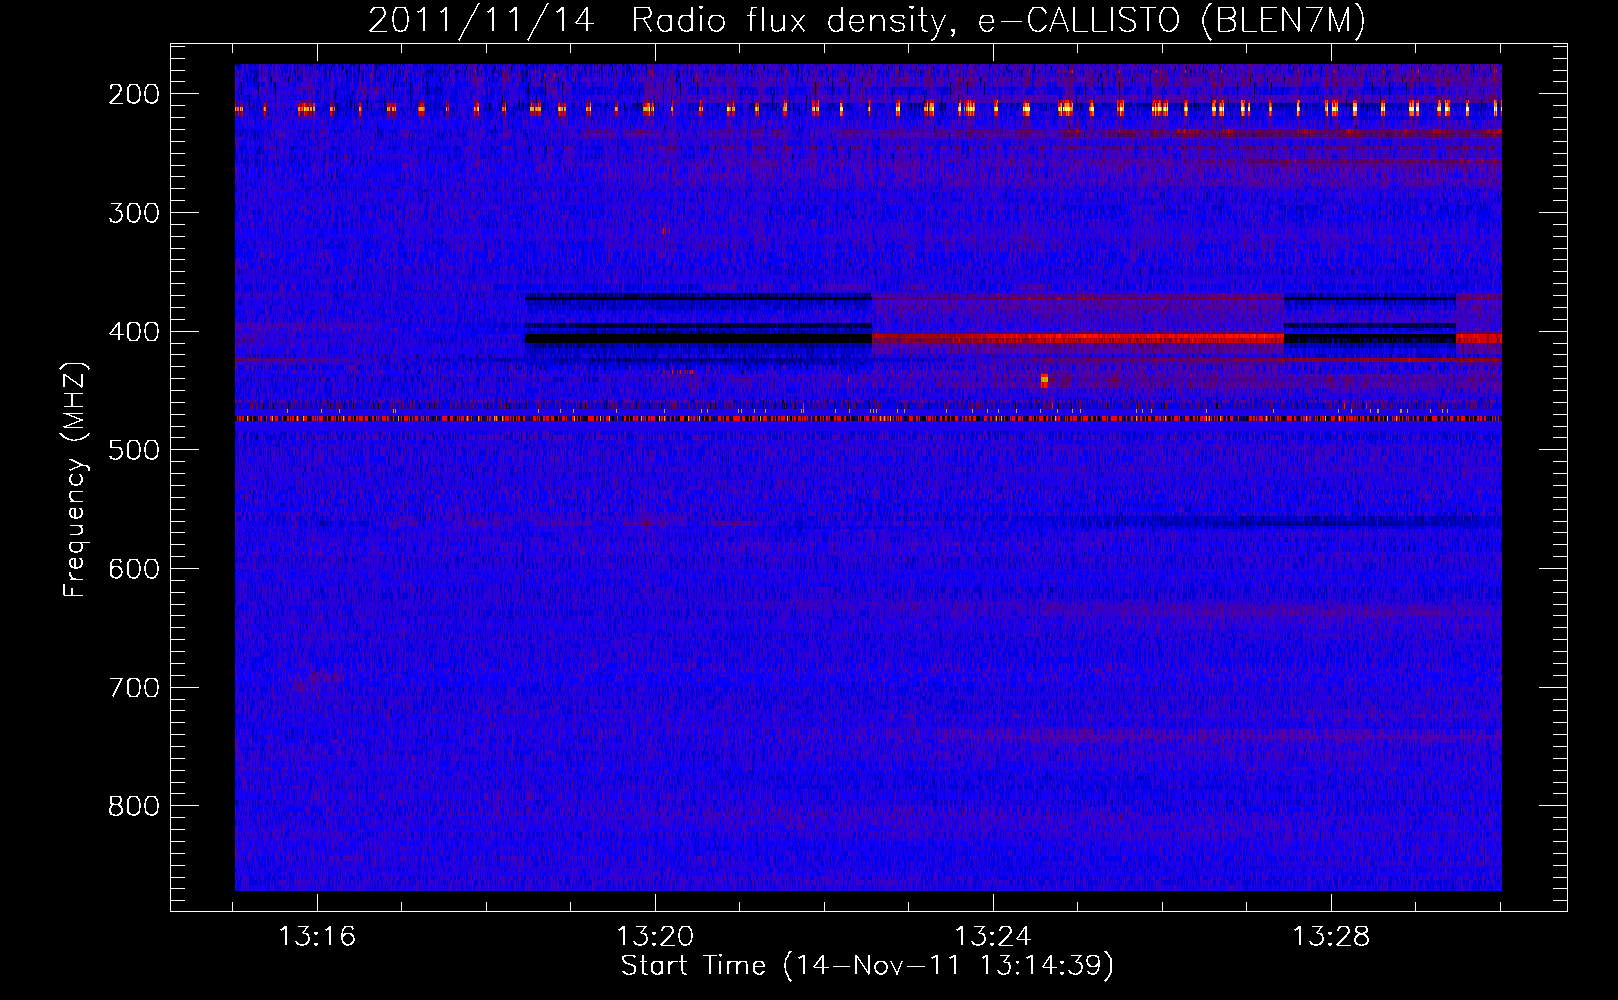Click the 13:28 time tick label
The height and width of the screenshot is (1000, 1618).
tap(1331, 937)
